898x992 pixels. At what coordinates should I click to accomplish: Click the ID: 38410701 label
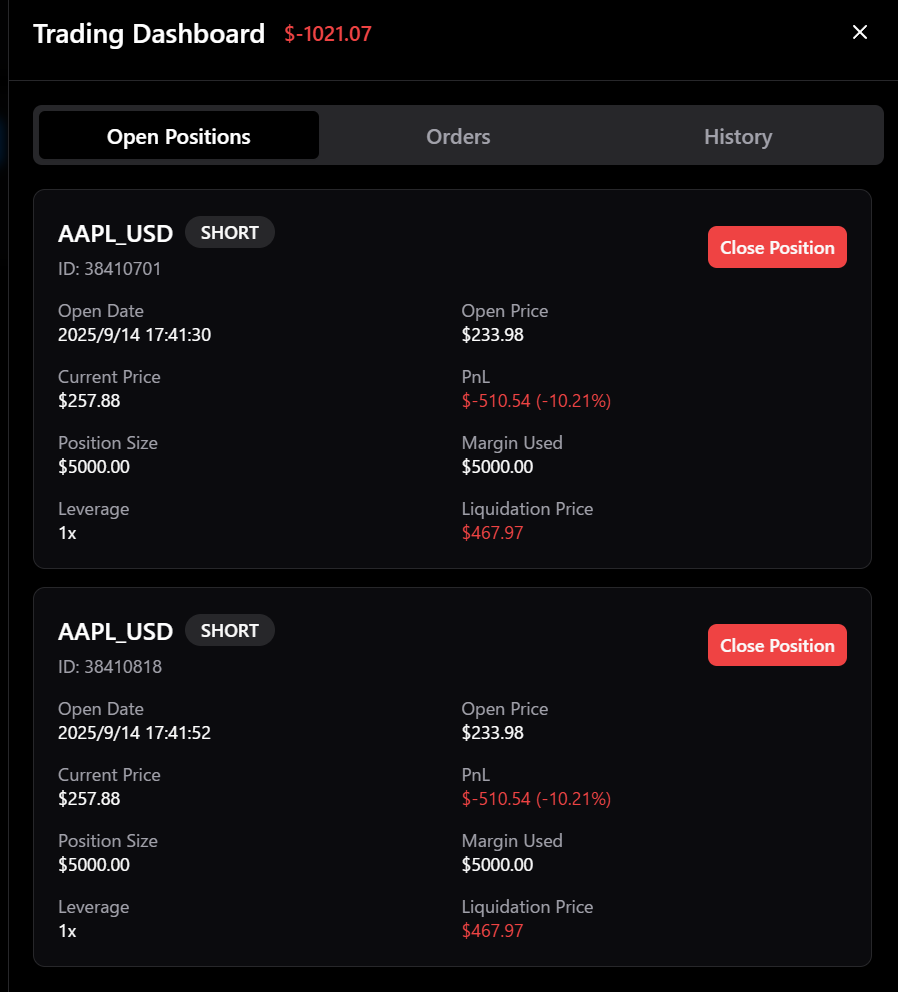(x=110, y=269)
